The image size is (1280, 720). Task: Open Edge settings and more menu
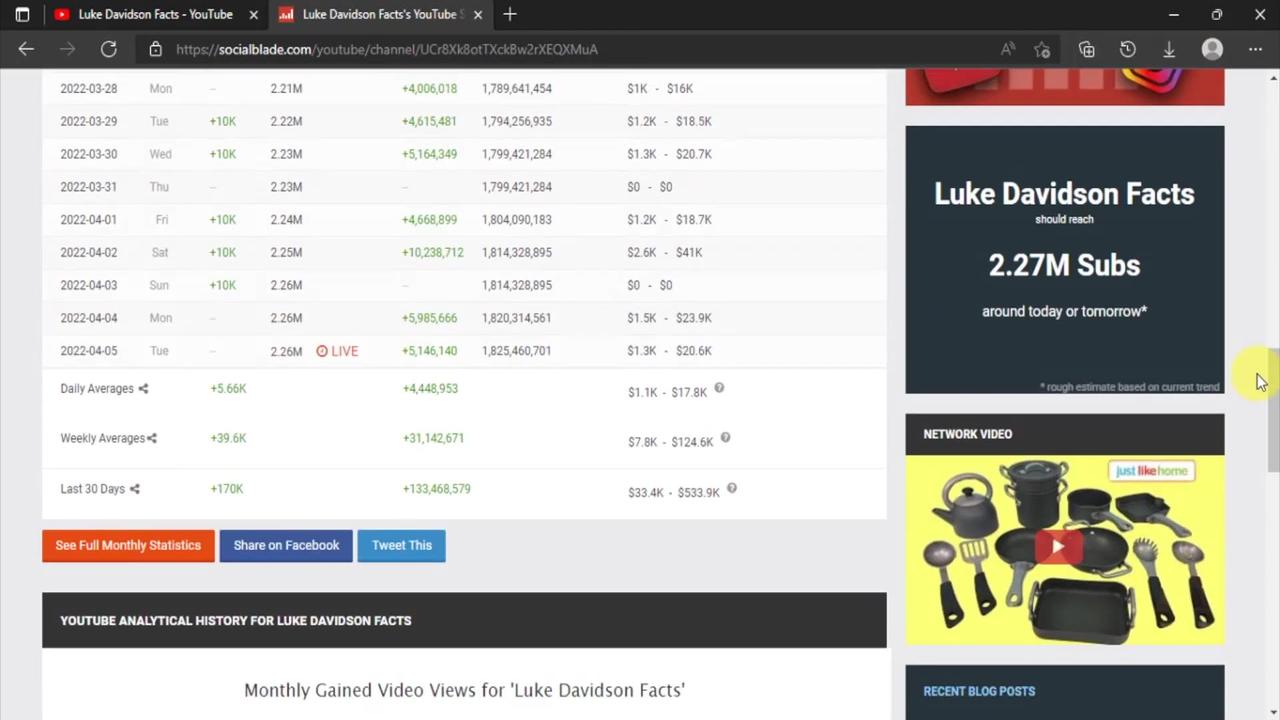(1255, 49)
